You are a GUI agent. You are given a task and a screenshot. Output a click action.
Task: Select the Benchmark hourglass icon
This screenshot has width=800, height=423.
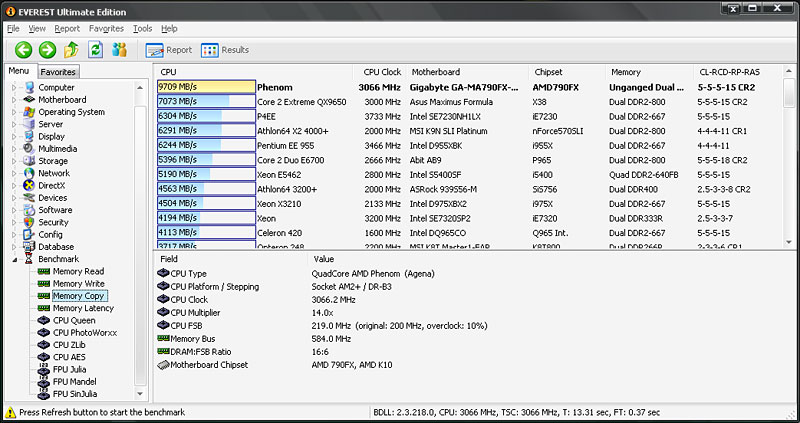click(x=29, y=259)
